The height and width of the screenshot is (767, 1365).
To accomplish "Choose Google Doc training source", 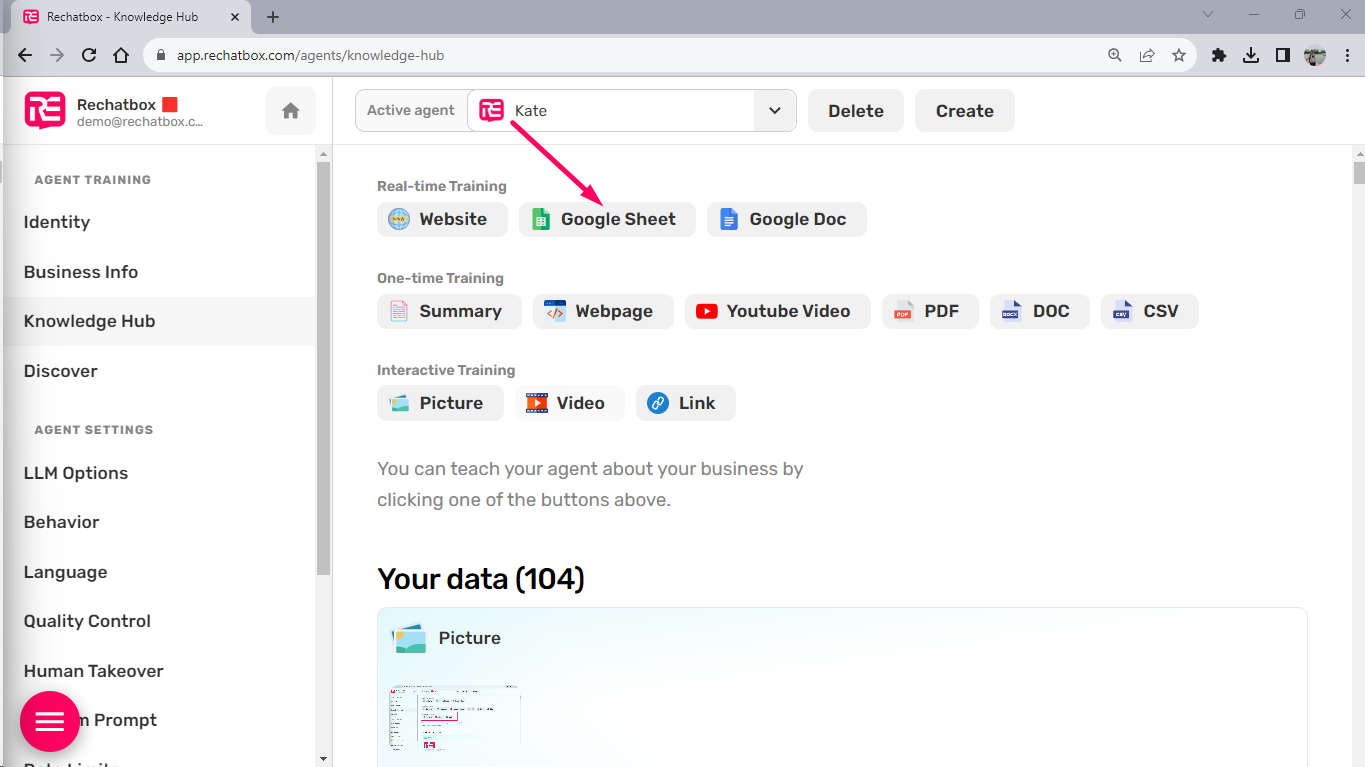I will (786, 219).
